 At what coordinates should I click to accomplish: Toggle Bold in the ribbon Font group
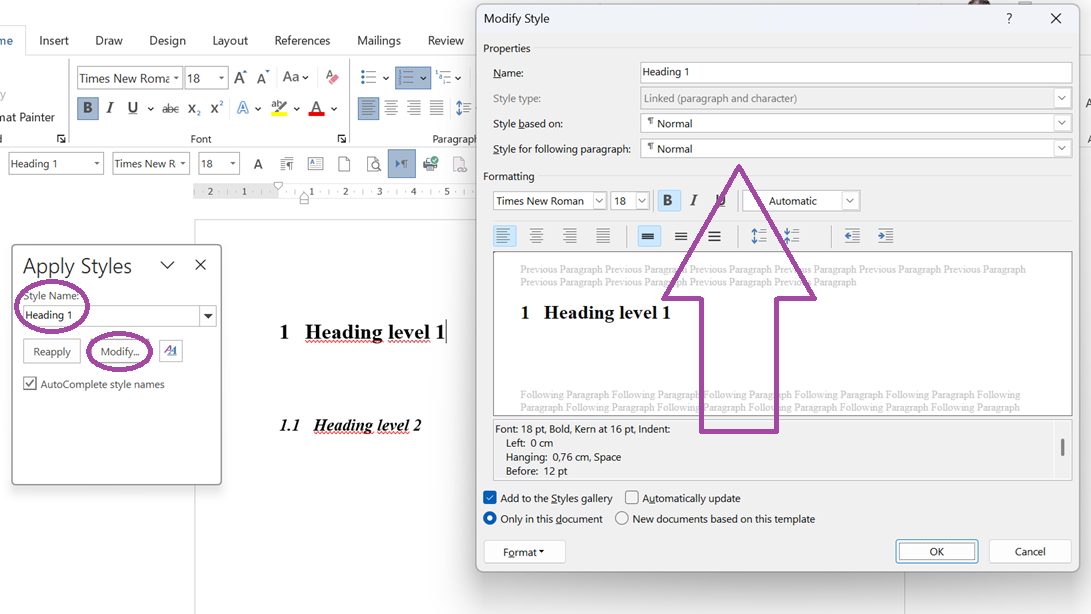pos(88,108)
